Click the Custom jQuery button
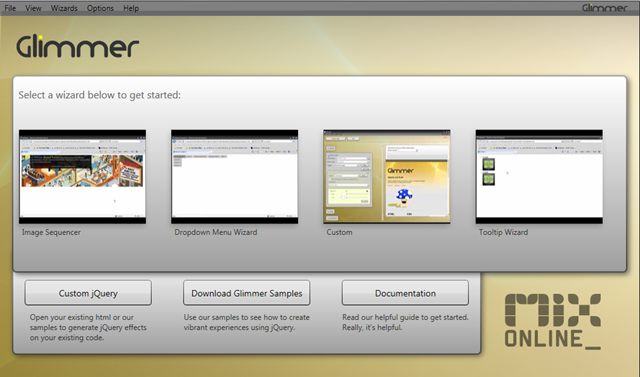Viewport: 640px width, 377px height. point(88,293)
